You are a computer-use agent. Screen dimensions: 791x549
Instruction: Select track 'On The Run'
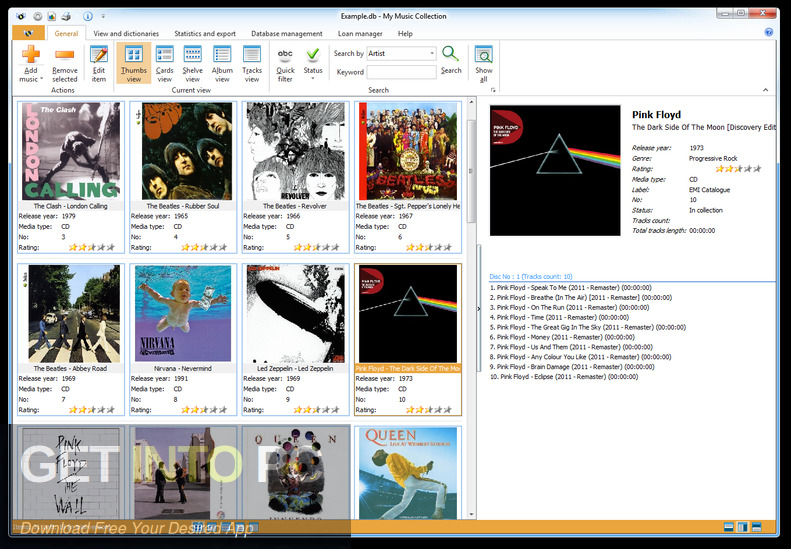click(569, 307)
